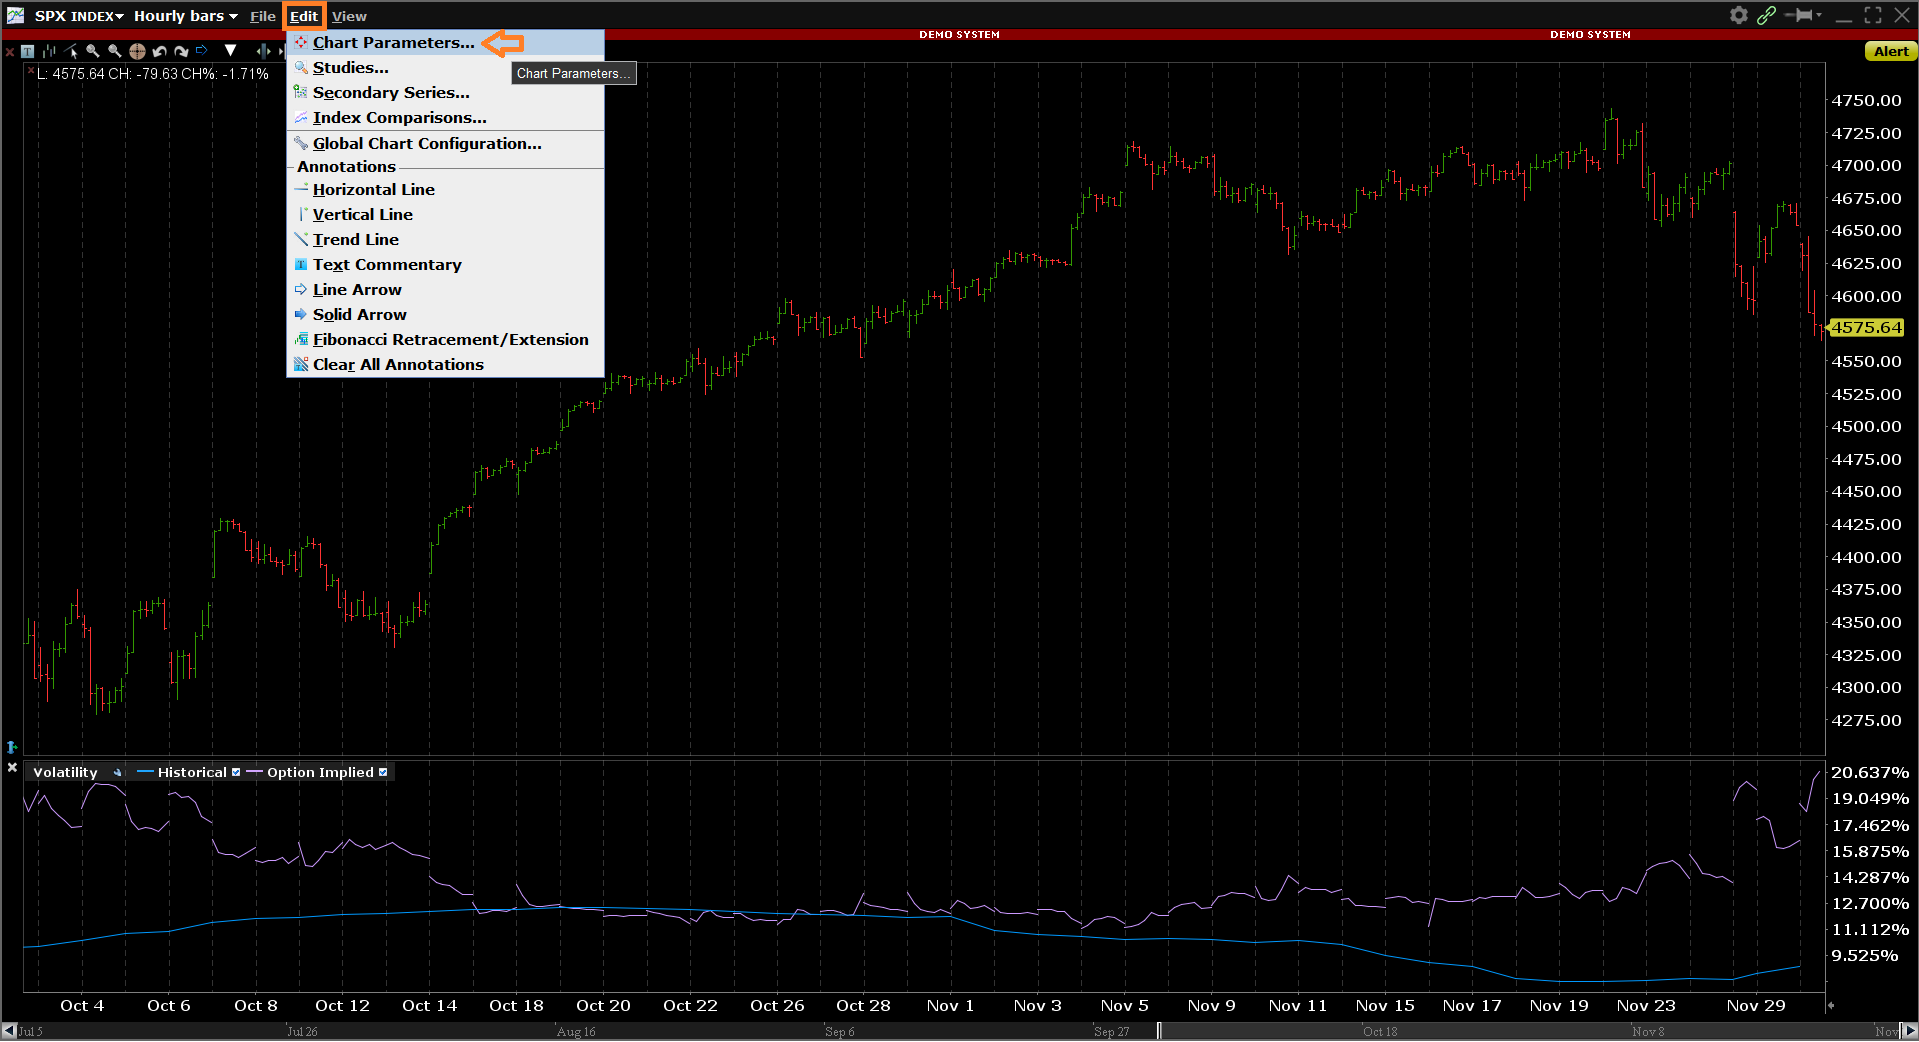
Task: Select Secondary Series from the Edit menu
Action: [445, 92]
